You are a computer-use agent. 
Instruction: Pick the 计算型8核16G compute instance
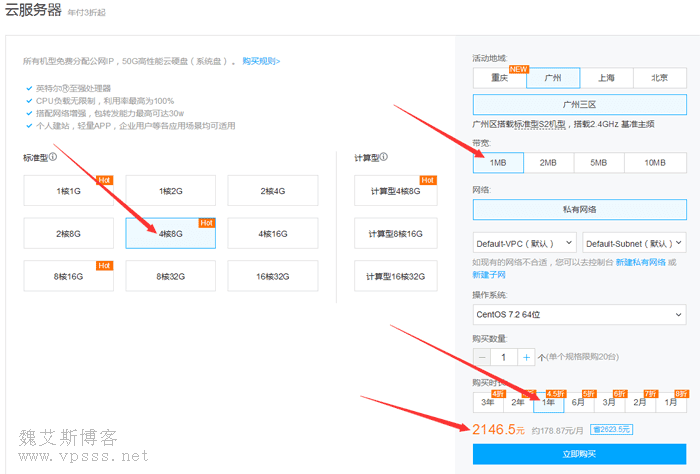(x=395, y=233)
